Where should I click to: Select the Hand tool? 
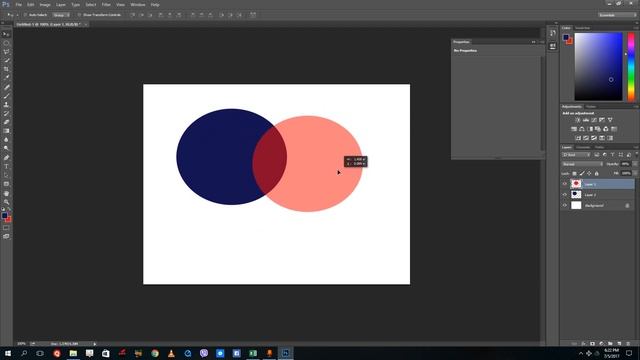pyautogui.click(x=6, y=193)
